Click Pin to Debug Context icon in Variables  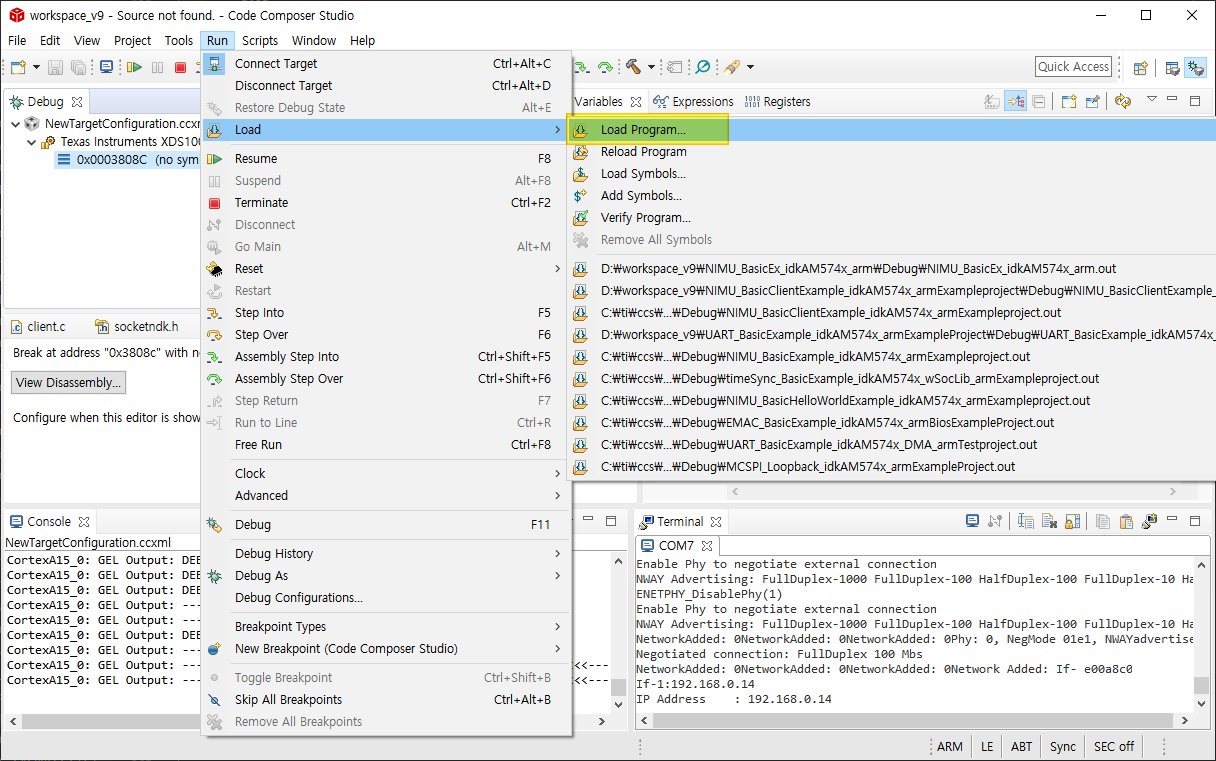tap(1093, 101)
